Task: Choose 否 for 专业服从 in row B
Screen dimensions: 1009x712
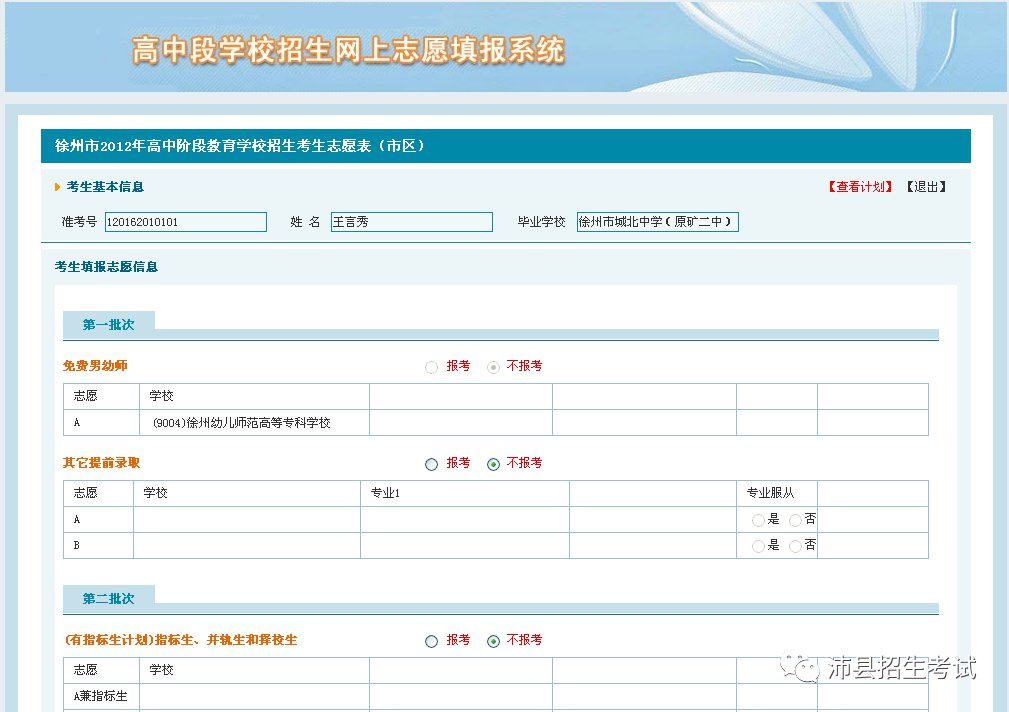Action: pos(795,546)
